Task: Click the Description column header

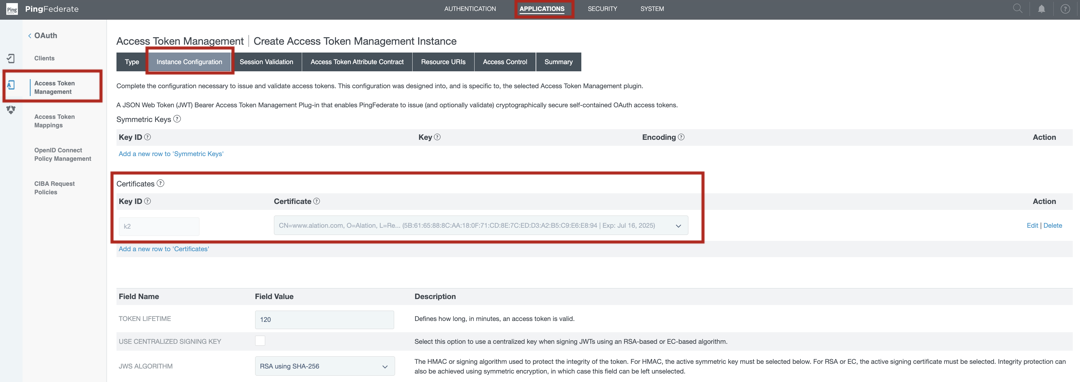Action: pos(435,297)
